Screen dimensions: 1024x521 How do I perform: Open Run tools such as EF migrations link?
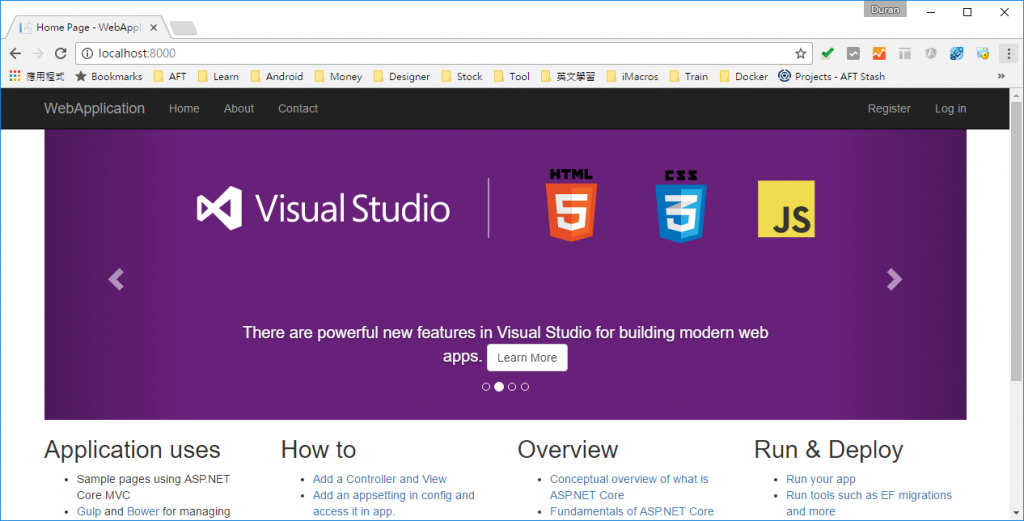pyautogui.click(x=869, y=503)
